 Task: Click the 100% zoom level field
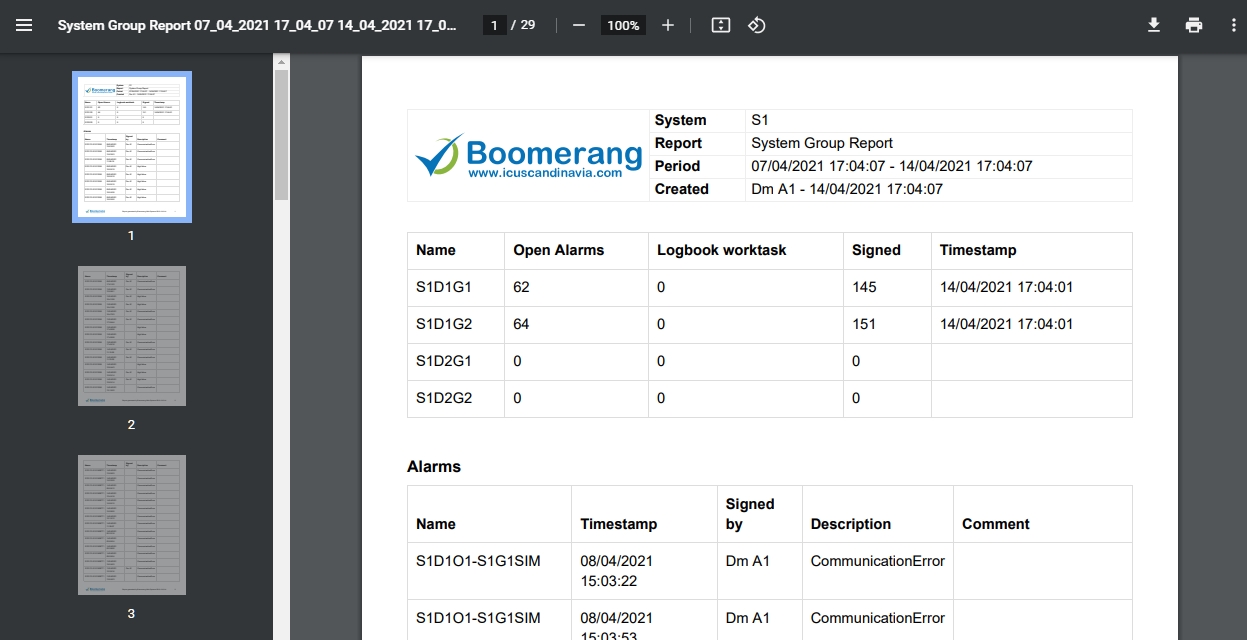(623, 25)
